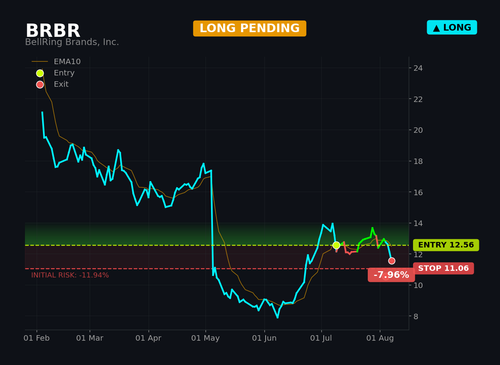Click the 01 May axis label
Image resolution: width=500 pixels, height=365 pixels.
tap(205, 338)
